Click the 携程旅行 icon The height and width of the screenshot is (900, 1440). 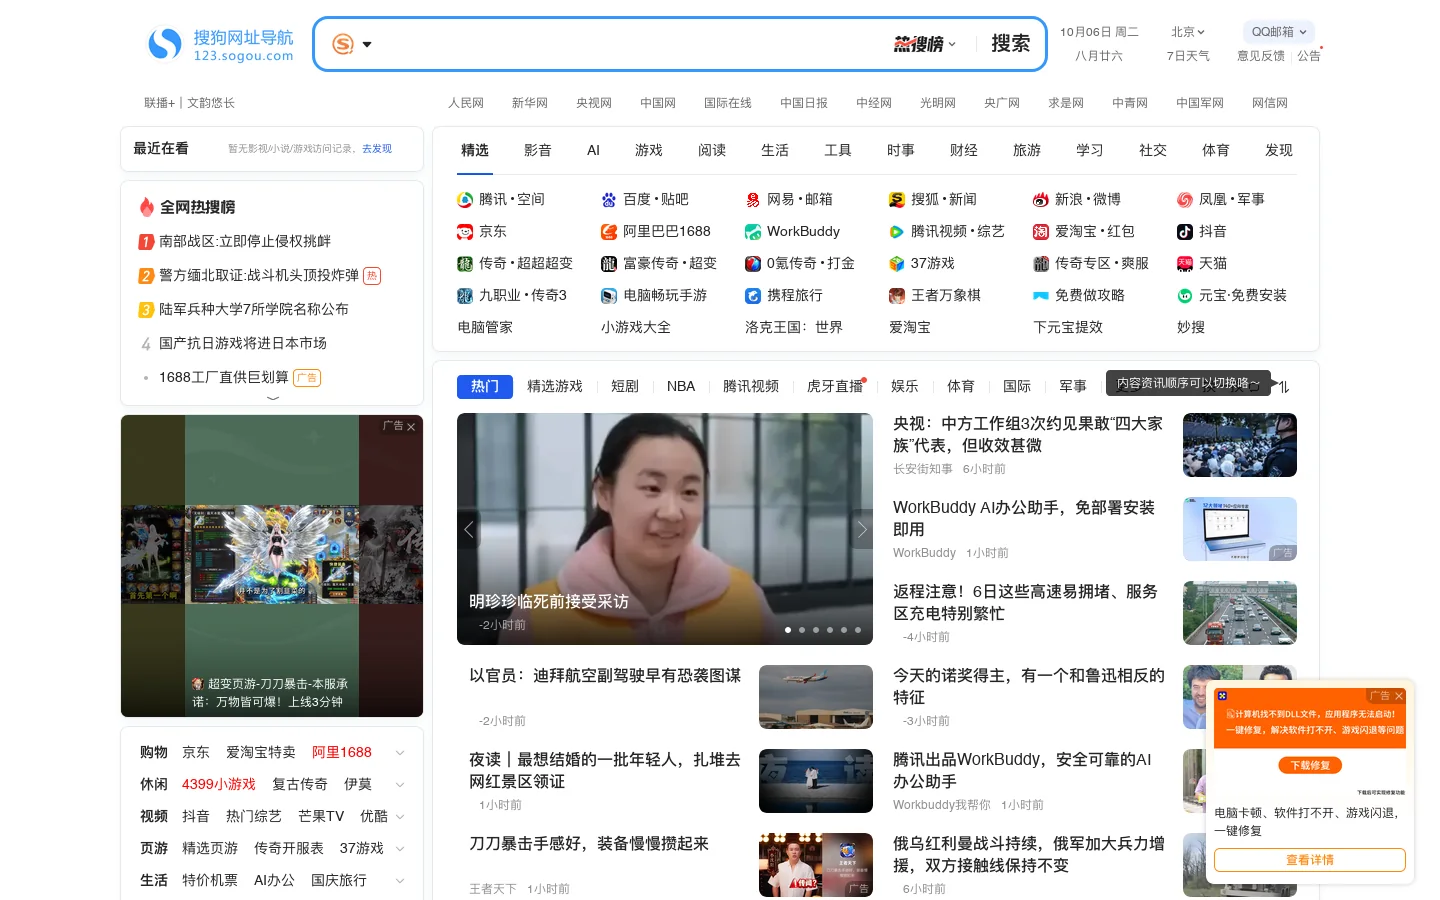[x=753, y=296]
